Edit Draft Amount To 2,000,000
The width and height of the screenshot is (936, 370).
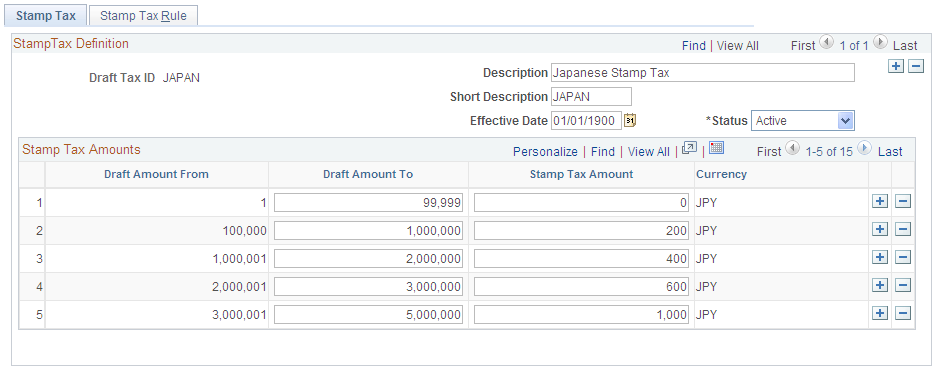pos(368,258)
